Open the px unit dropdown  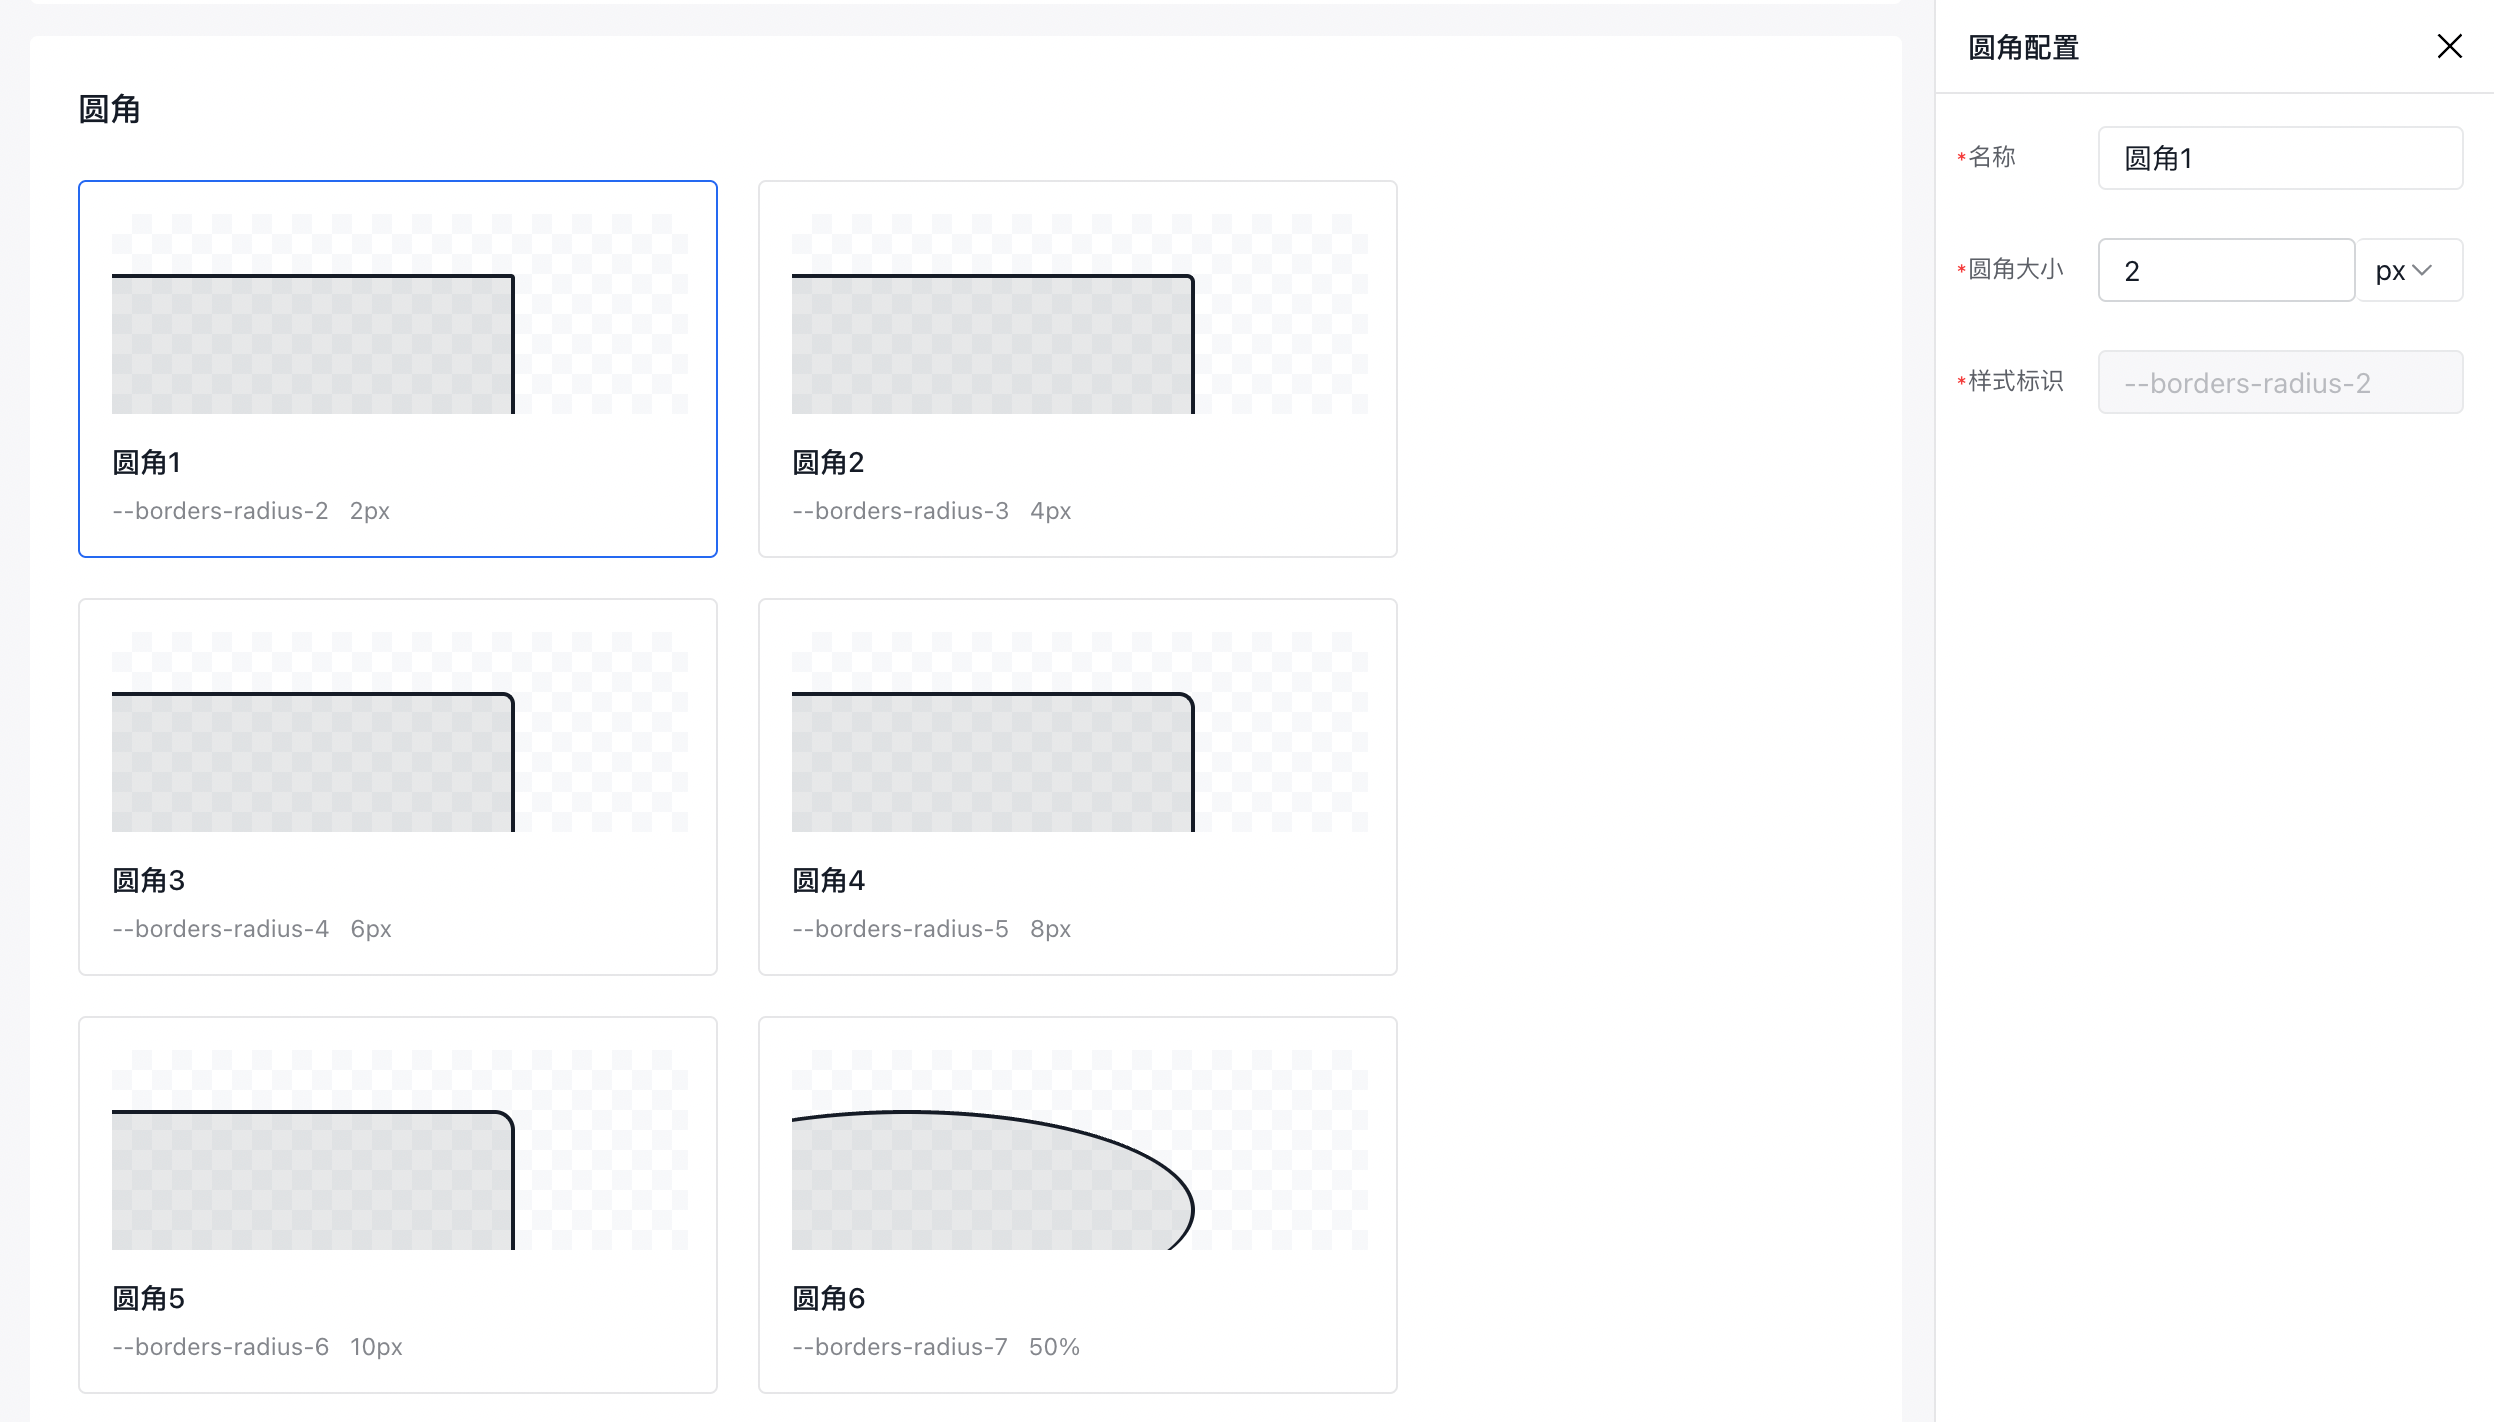pos(2408,270)
